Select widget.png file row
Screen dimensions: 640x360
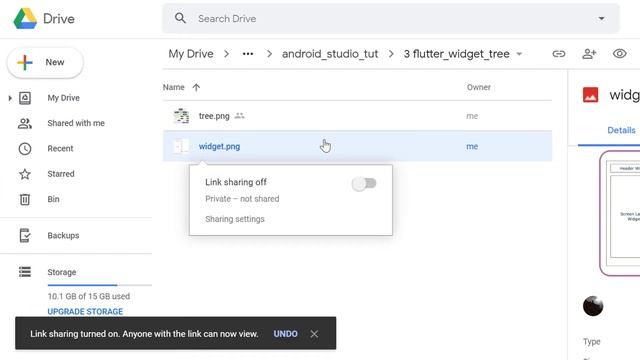[x=357, y=146]
